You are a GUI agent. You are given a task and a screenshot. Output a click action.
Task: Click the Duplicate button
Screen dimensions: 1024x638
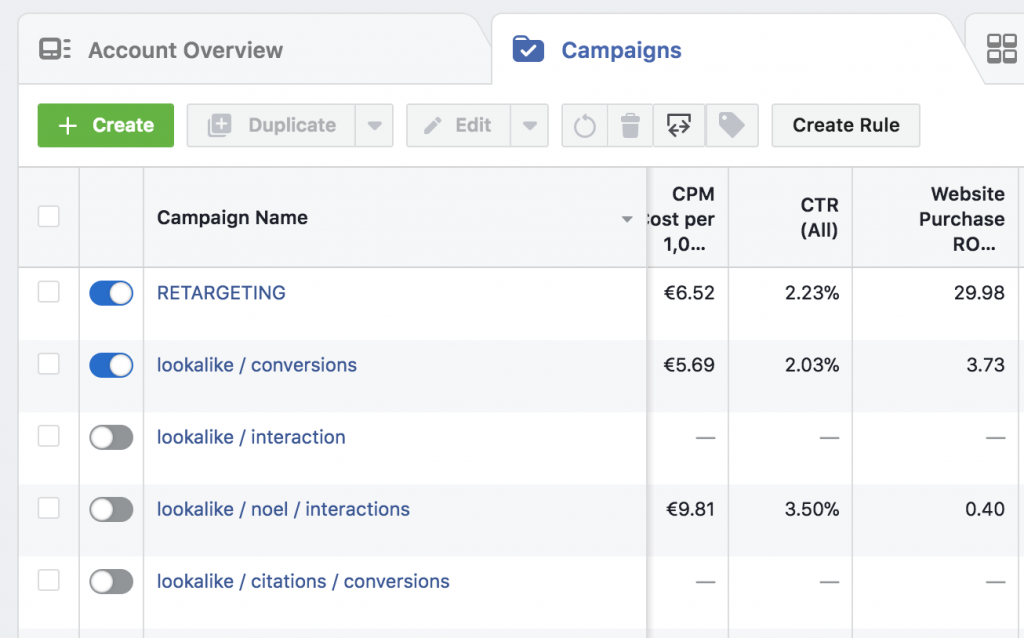coord(272,125)
